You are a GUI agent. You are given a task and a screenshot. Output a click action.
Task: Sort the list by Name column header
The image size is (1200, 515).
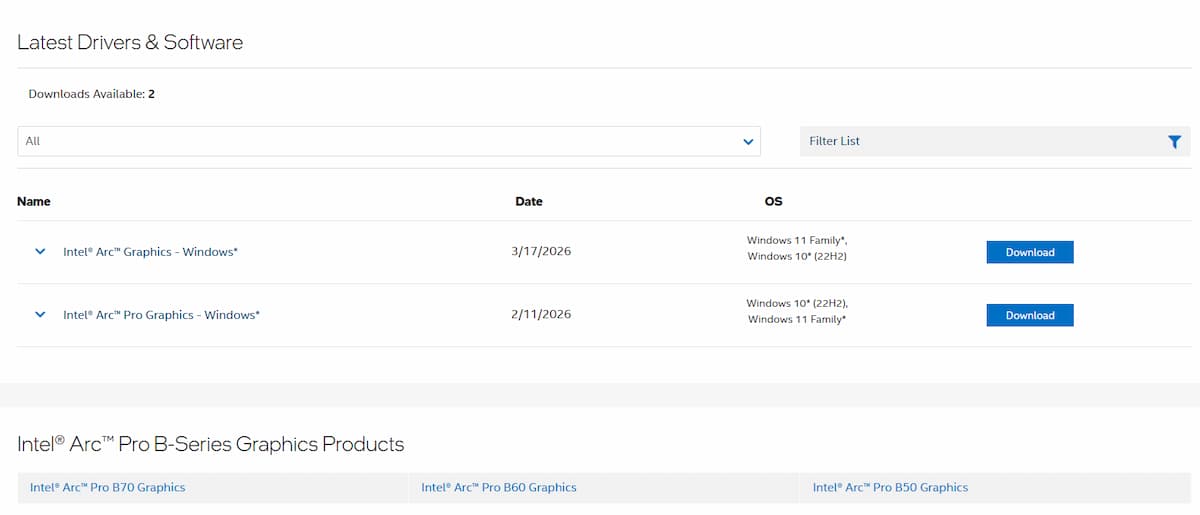34,201
